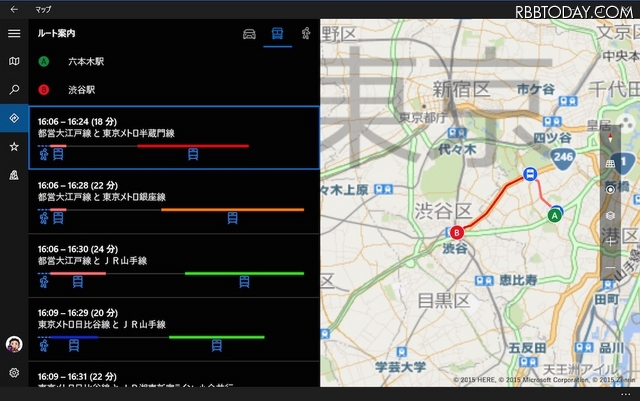Click the 渋谷区 map label
The width and height of the screenshot is (640, 401).
tap(443, 211)
